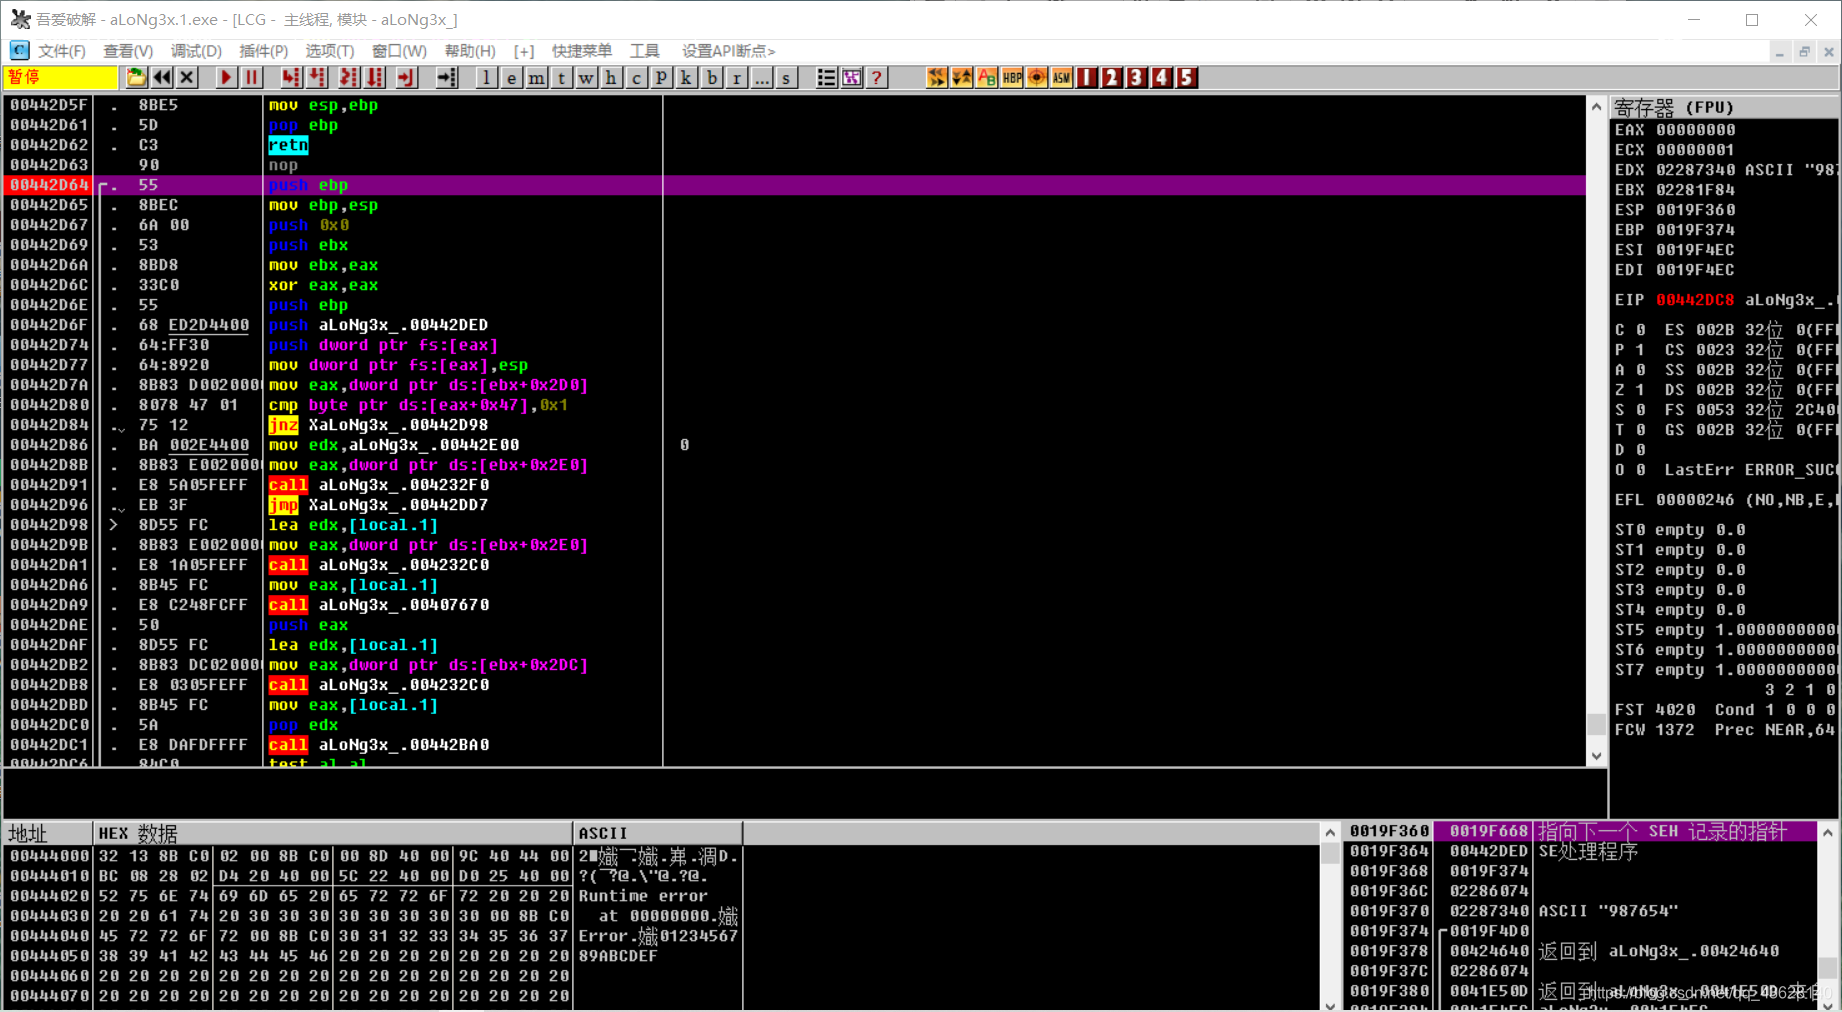Viewport: 1842px width, 1012px height.
Task: Select the call aLoNg3x_.00442BA0 instruction row
Action: click(x=795, y=745)
